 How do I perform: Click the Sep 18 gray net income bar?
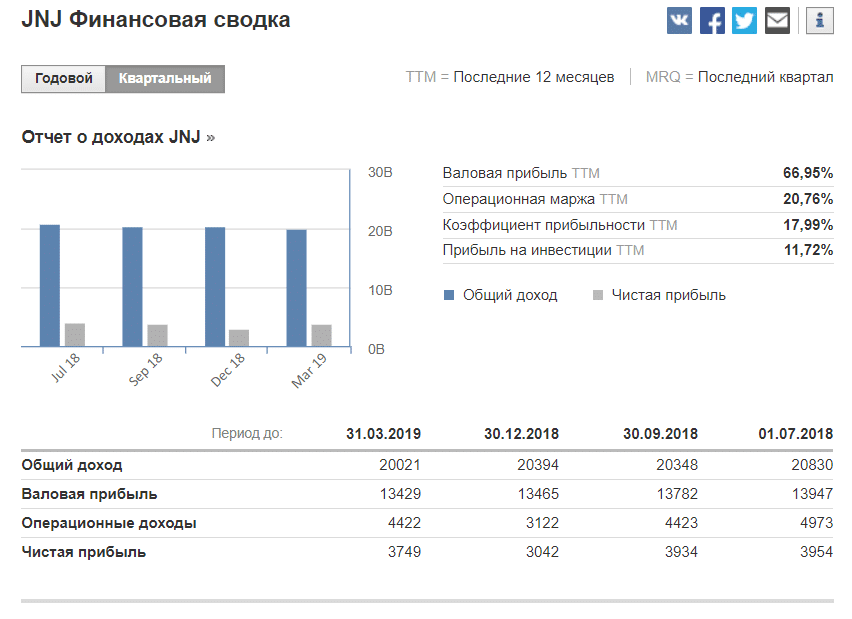[x=158, y=335]
